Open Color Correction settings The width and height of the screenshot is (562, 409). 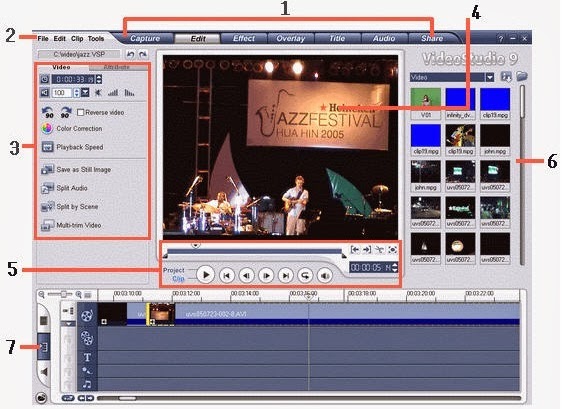(72, 128)
